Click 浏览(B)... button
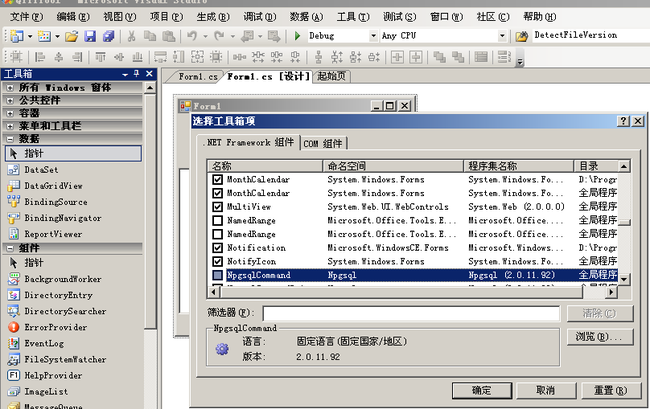The image size is (650, 409). 599,337
